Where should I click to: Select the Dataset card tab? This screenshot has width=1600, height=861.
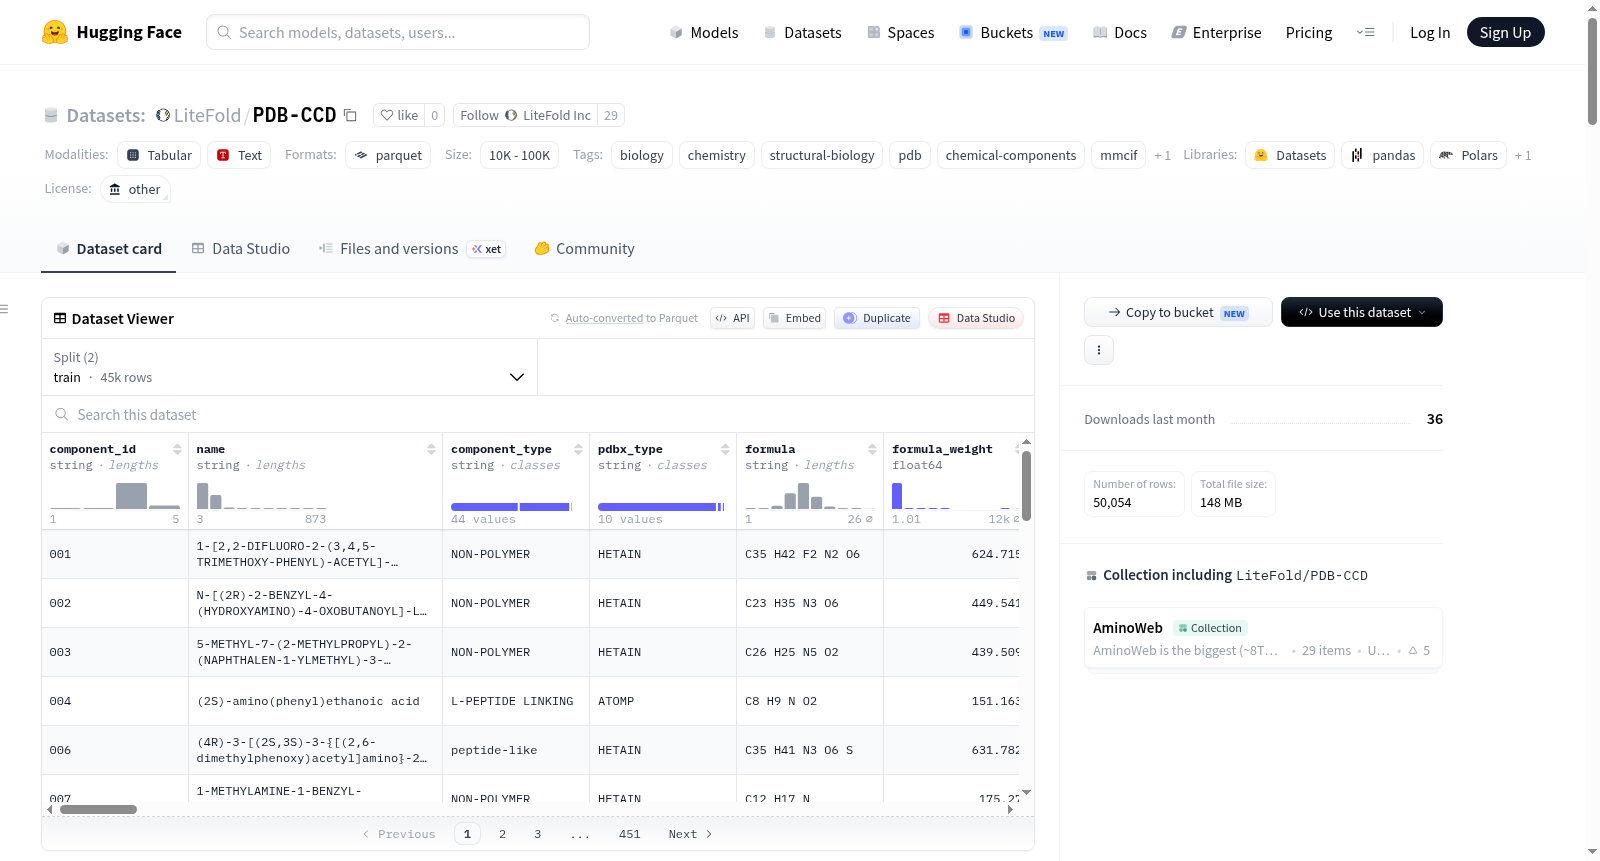tap(109, 249)
